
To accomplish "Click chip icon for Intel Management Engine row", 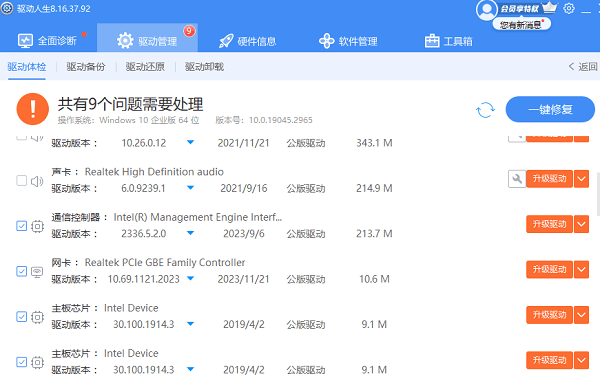I will pyautogui.click(x=37, y=227).
